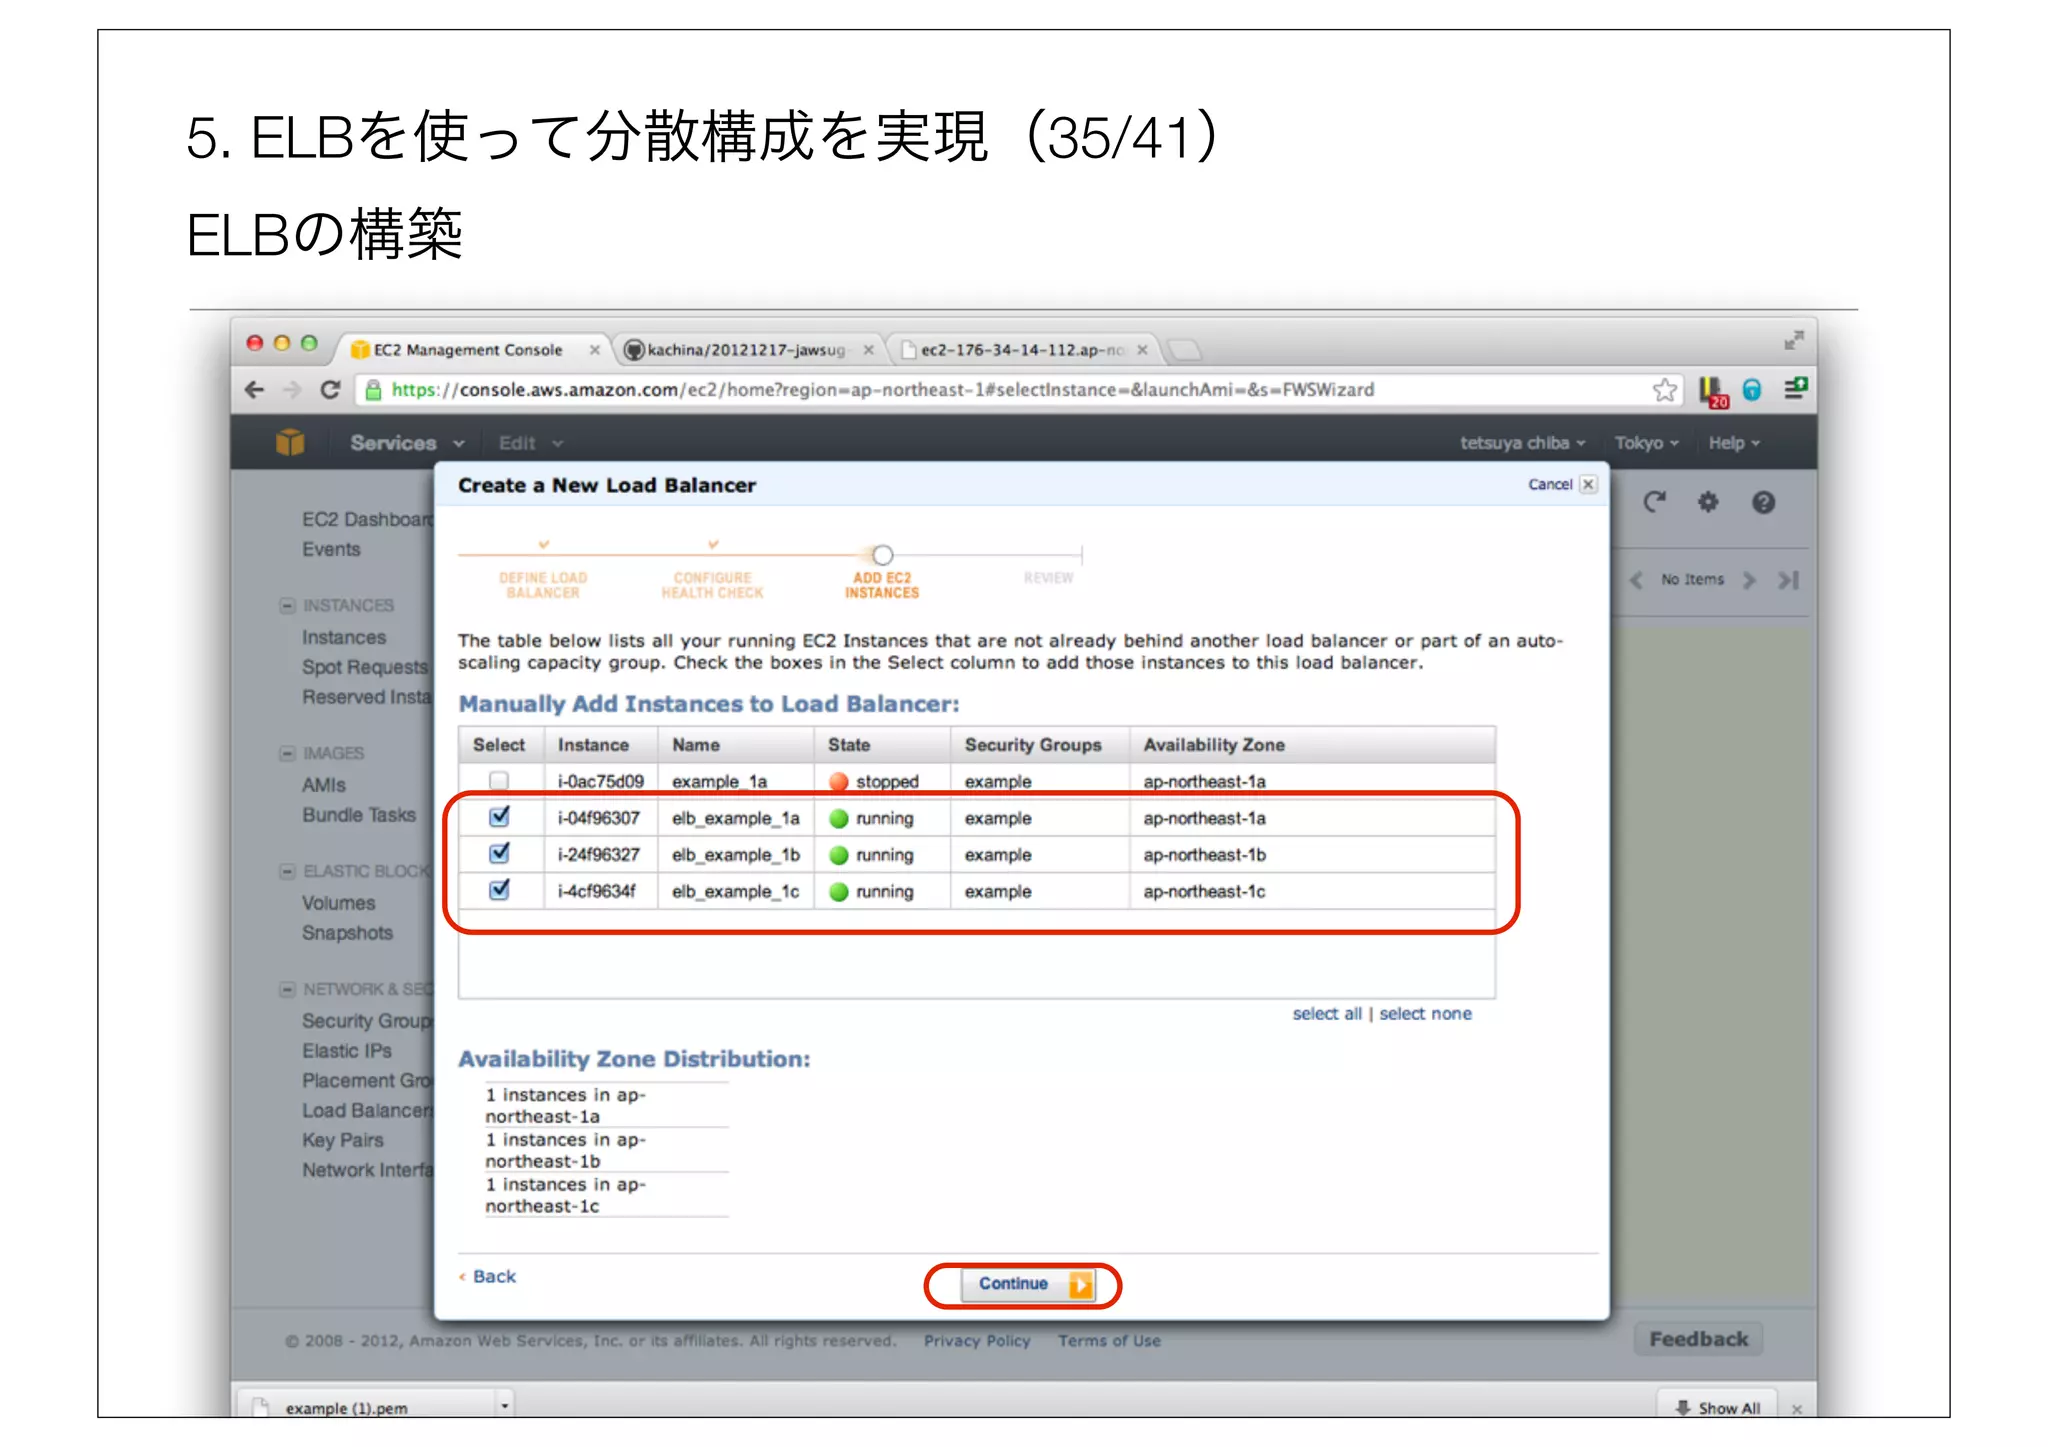Switch to EC2 Management Console tab
The height and width of the screenshot is (1447, 2048).
pos(470,350)
